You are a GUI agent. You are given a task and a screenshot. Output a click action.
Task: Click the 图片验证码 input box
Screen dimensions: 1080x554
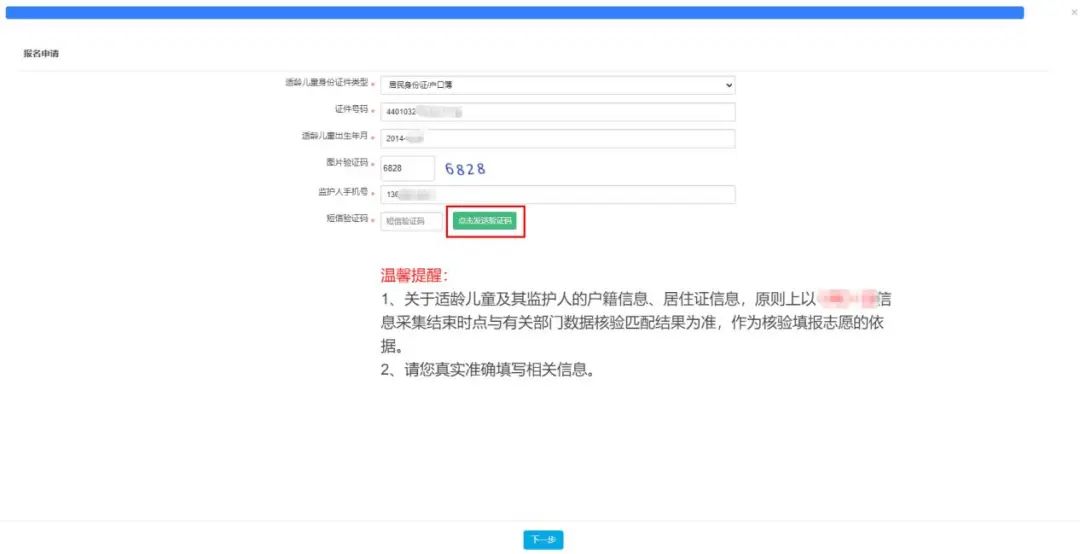[x=407, y=168]
